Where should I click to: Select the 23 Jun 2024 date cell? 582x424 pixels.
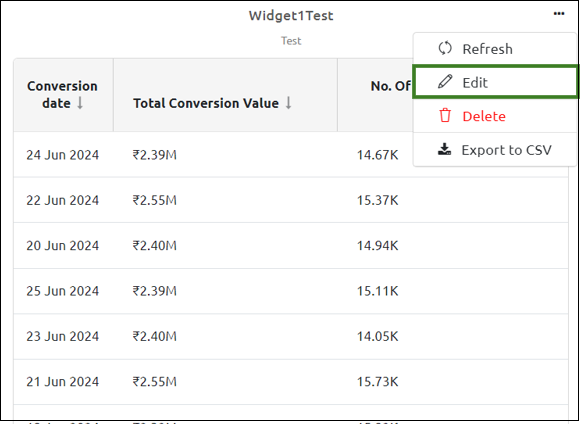coord(62,336)
